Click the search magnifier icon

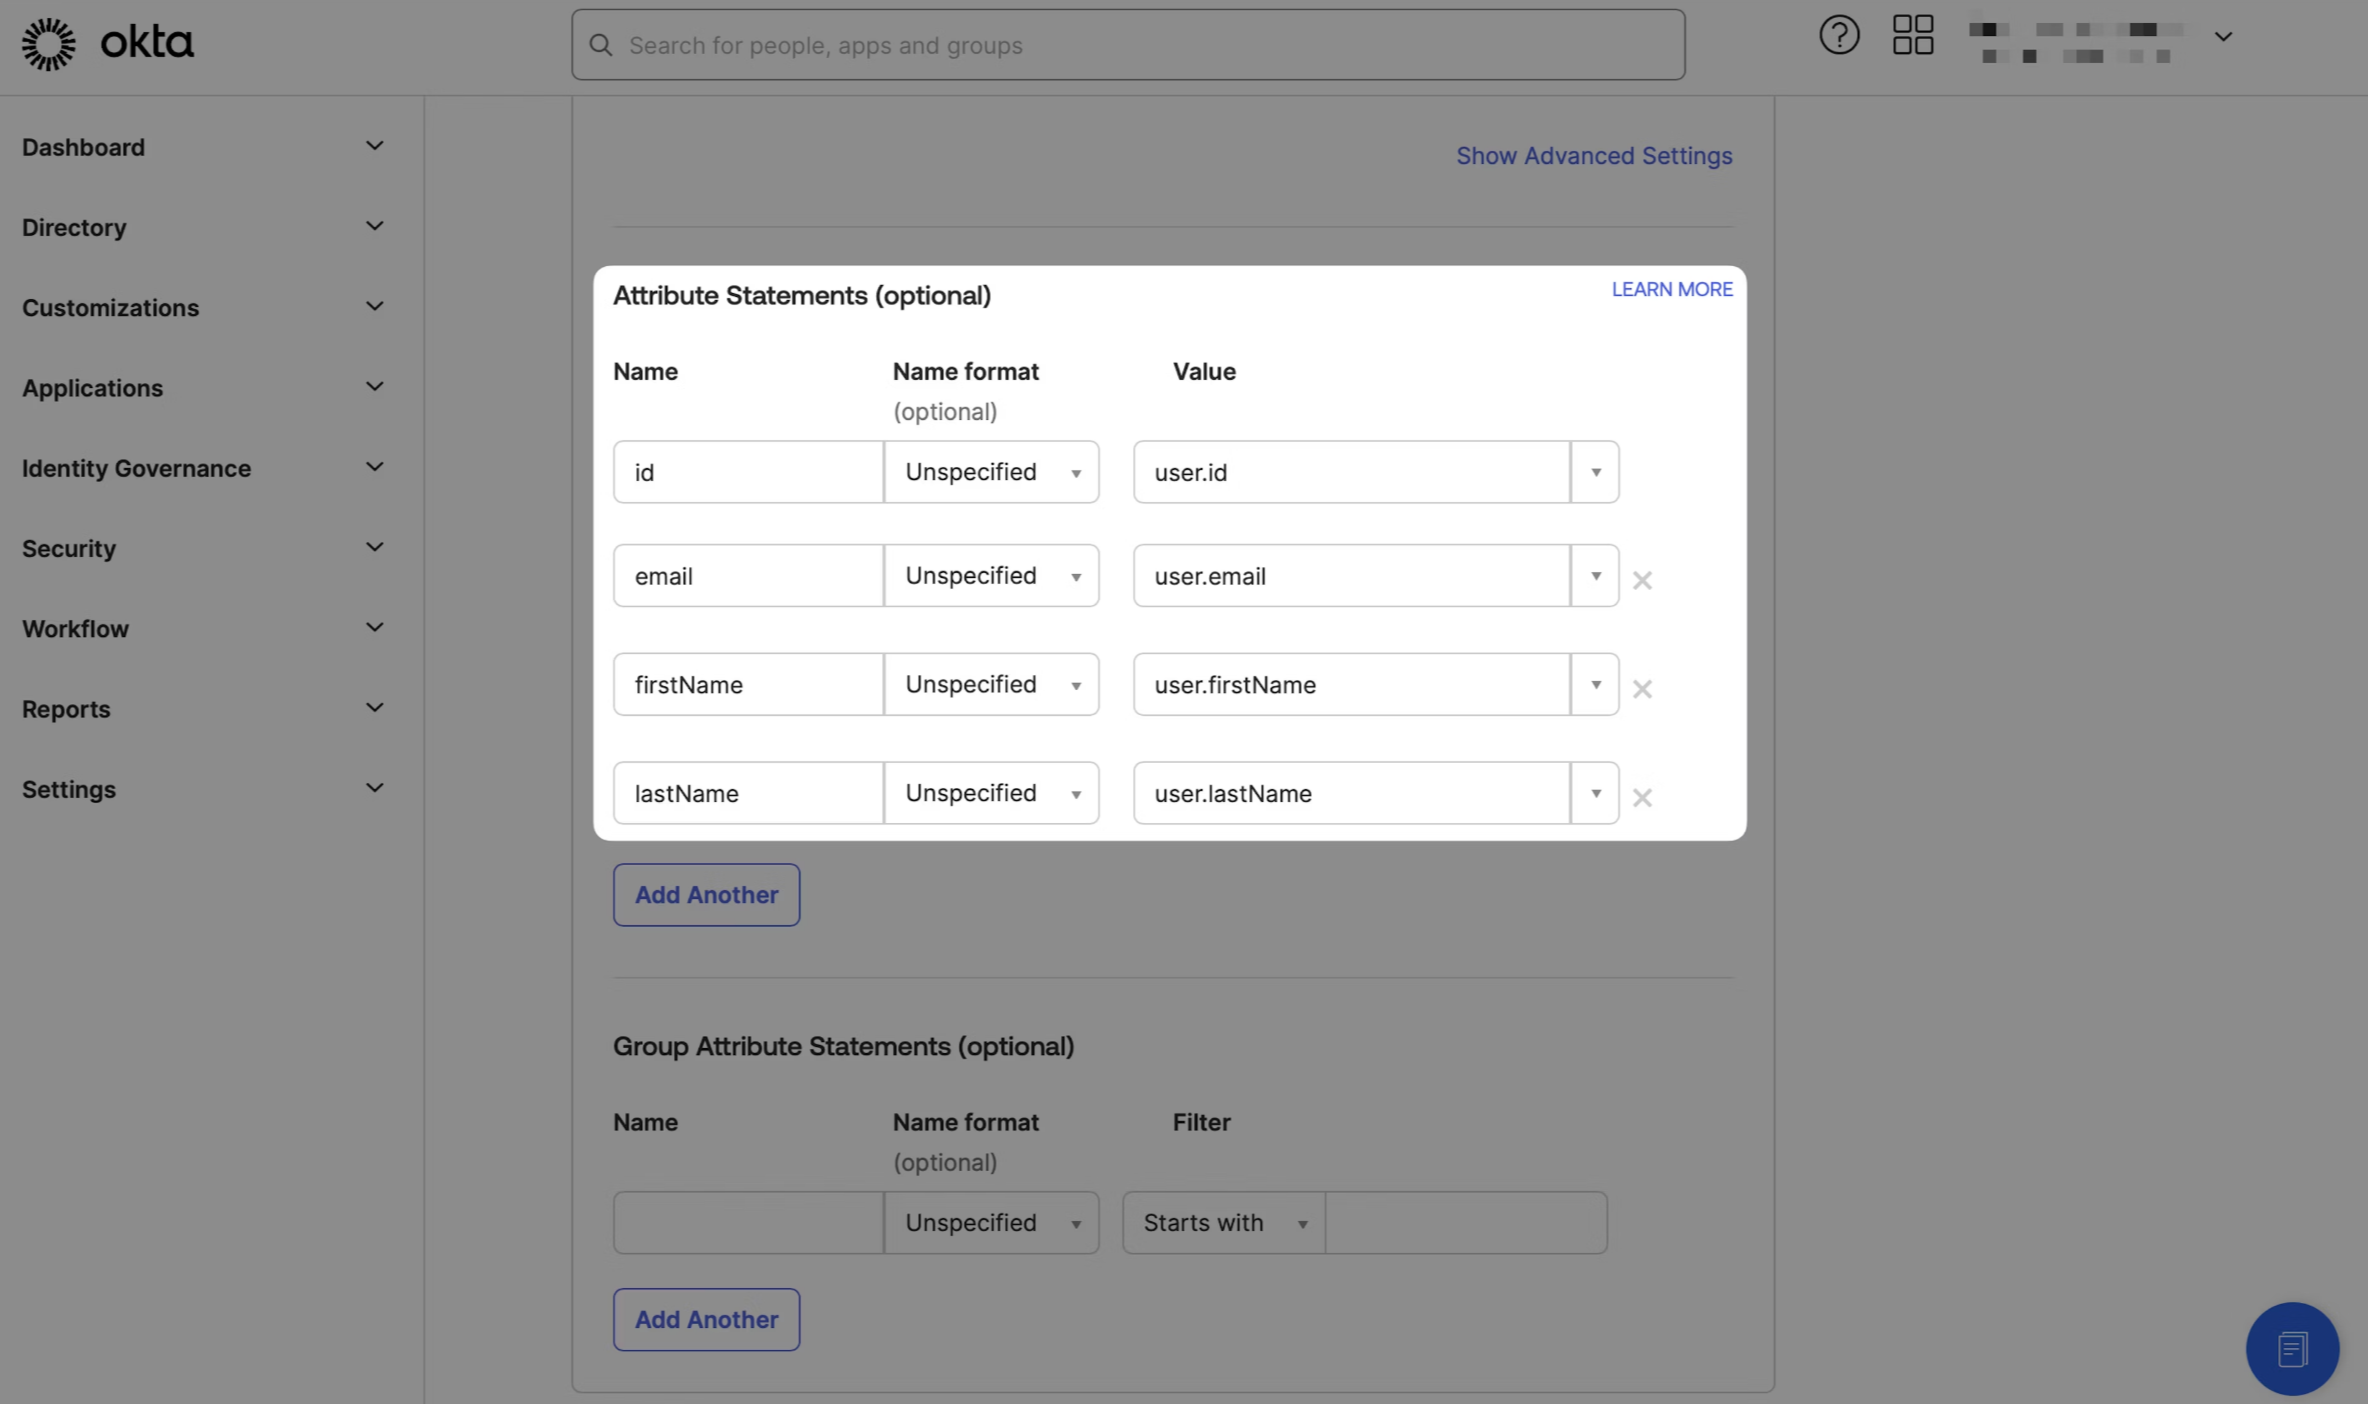point(601,44)
